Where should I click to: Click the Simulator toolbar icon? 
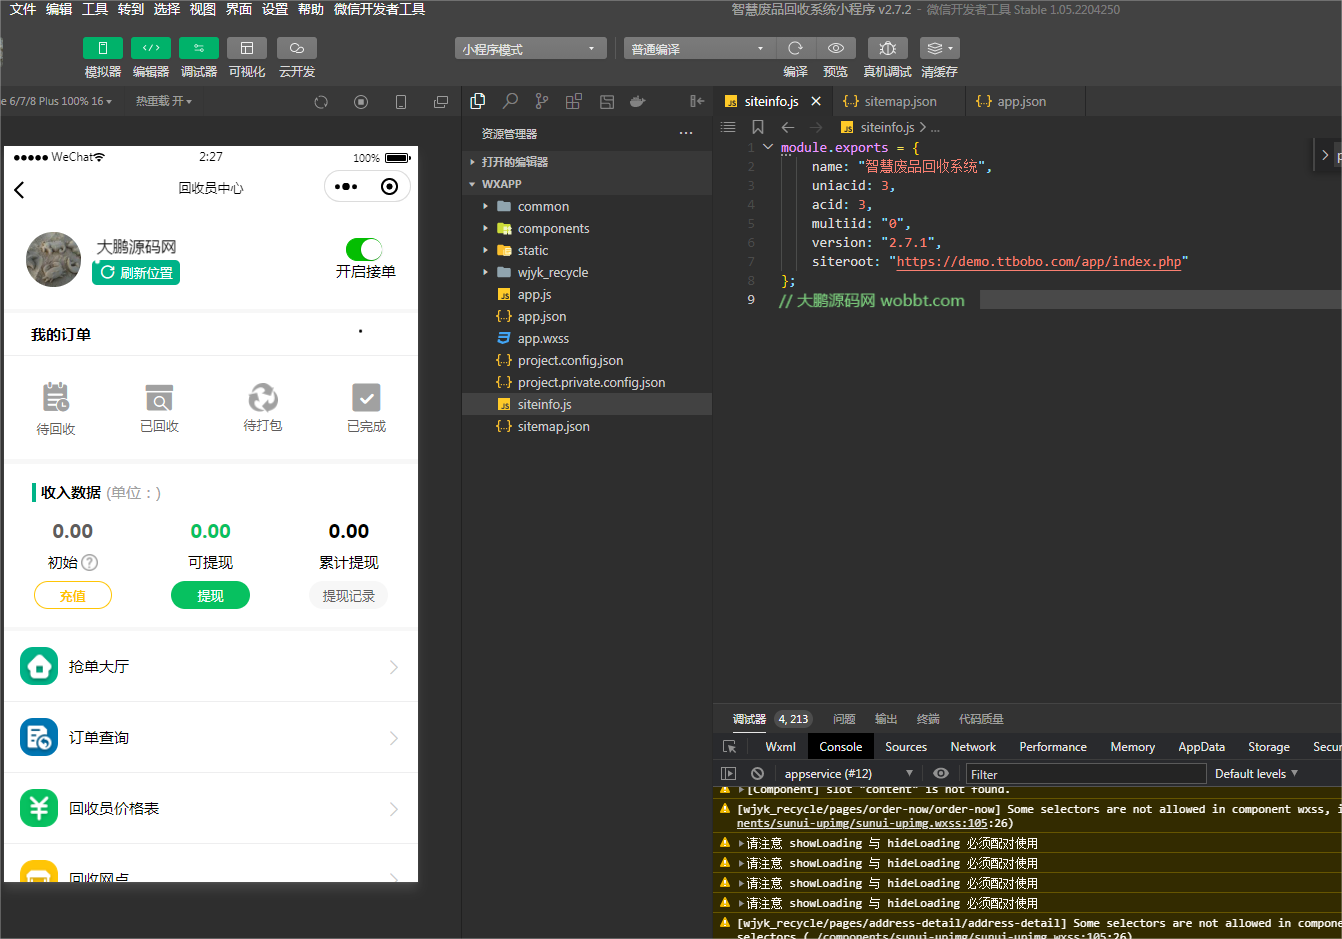pos(102,48)
